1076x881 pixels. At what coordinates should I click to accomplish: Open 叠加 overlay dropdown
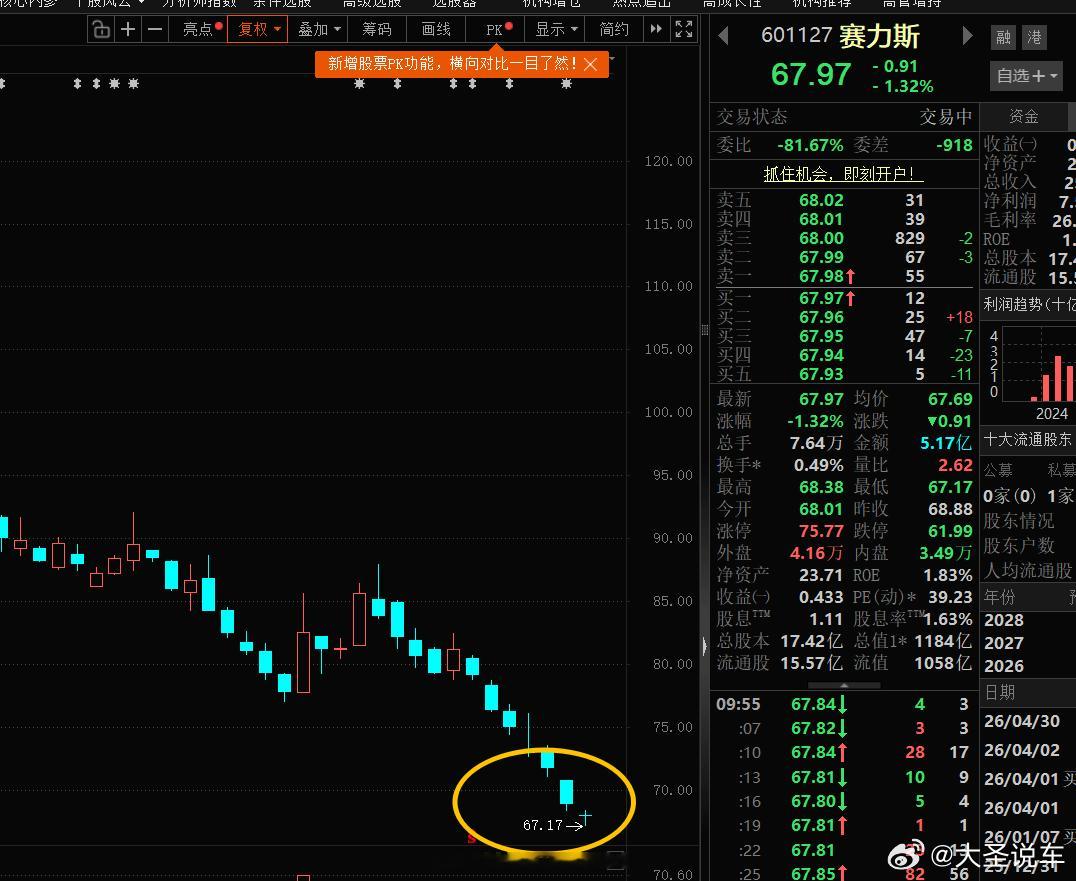click(x=318, y=30)
